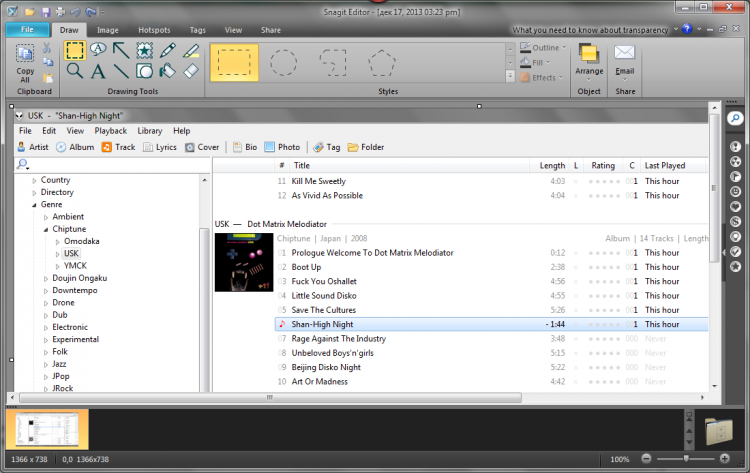Click the flag tag icon in sidebar
Screen dimensions: 750x473
click(735, 176)
